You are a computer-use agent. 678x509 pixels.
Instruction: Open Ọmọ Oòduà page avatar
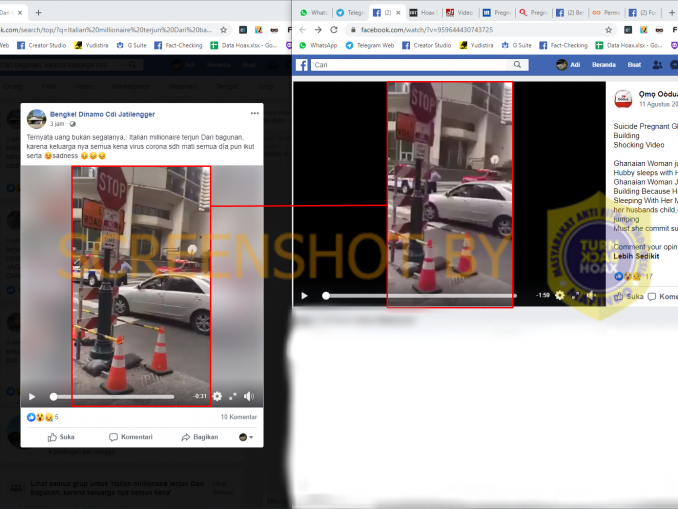pos(623,99)
